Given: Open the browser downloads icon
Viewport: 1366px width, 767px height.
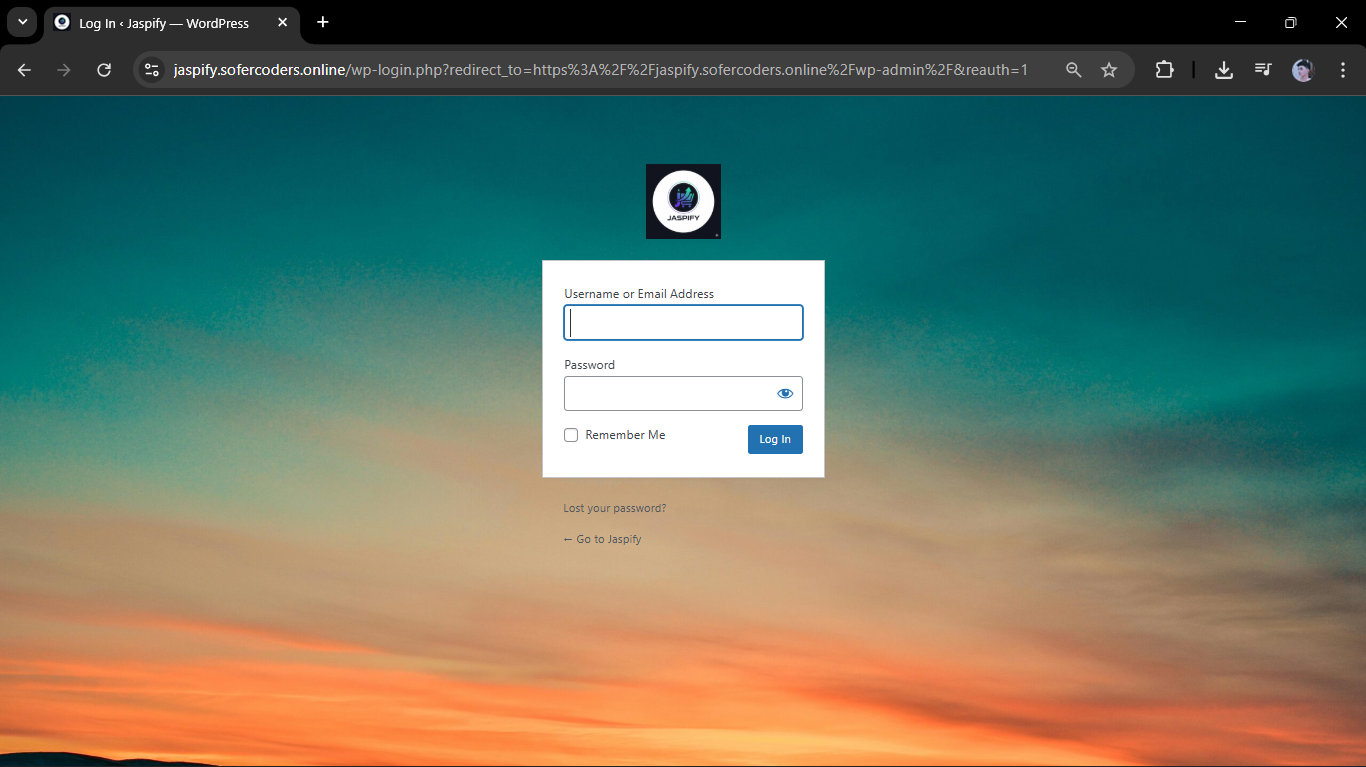Looking at the screenshot, I should point(1223,70).
